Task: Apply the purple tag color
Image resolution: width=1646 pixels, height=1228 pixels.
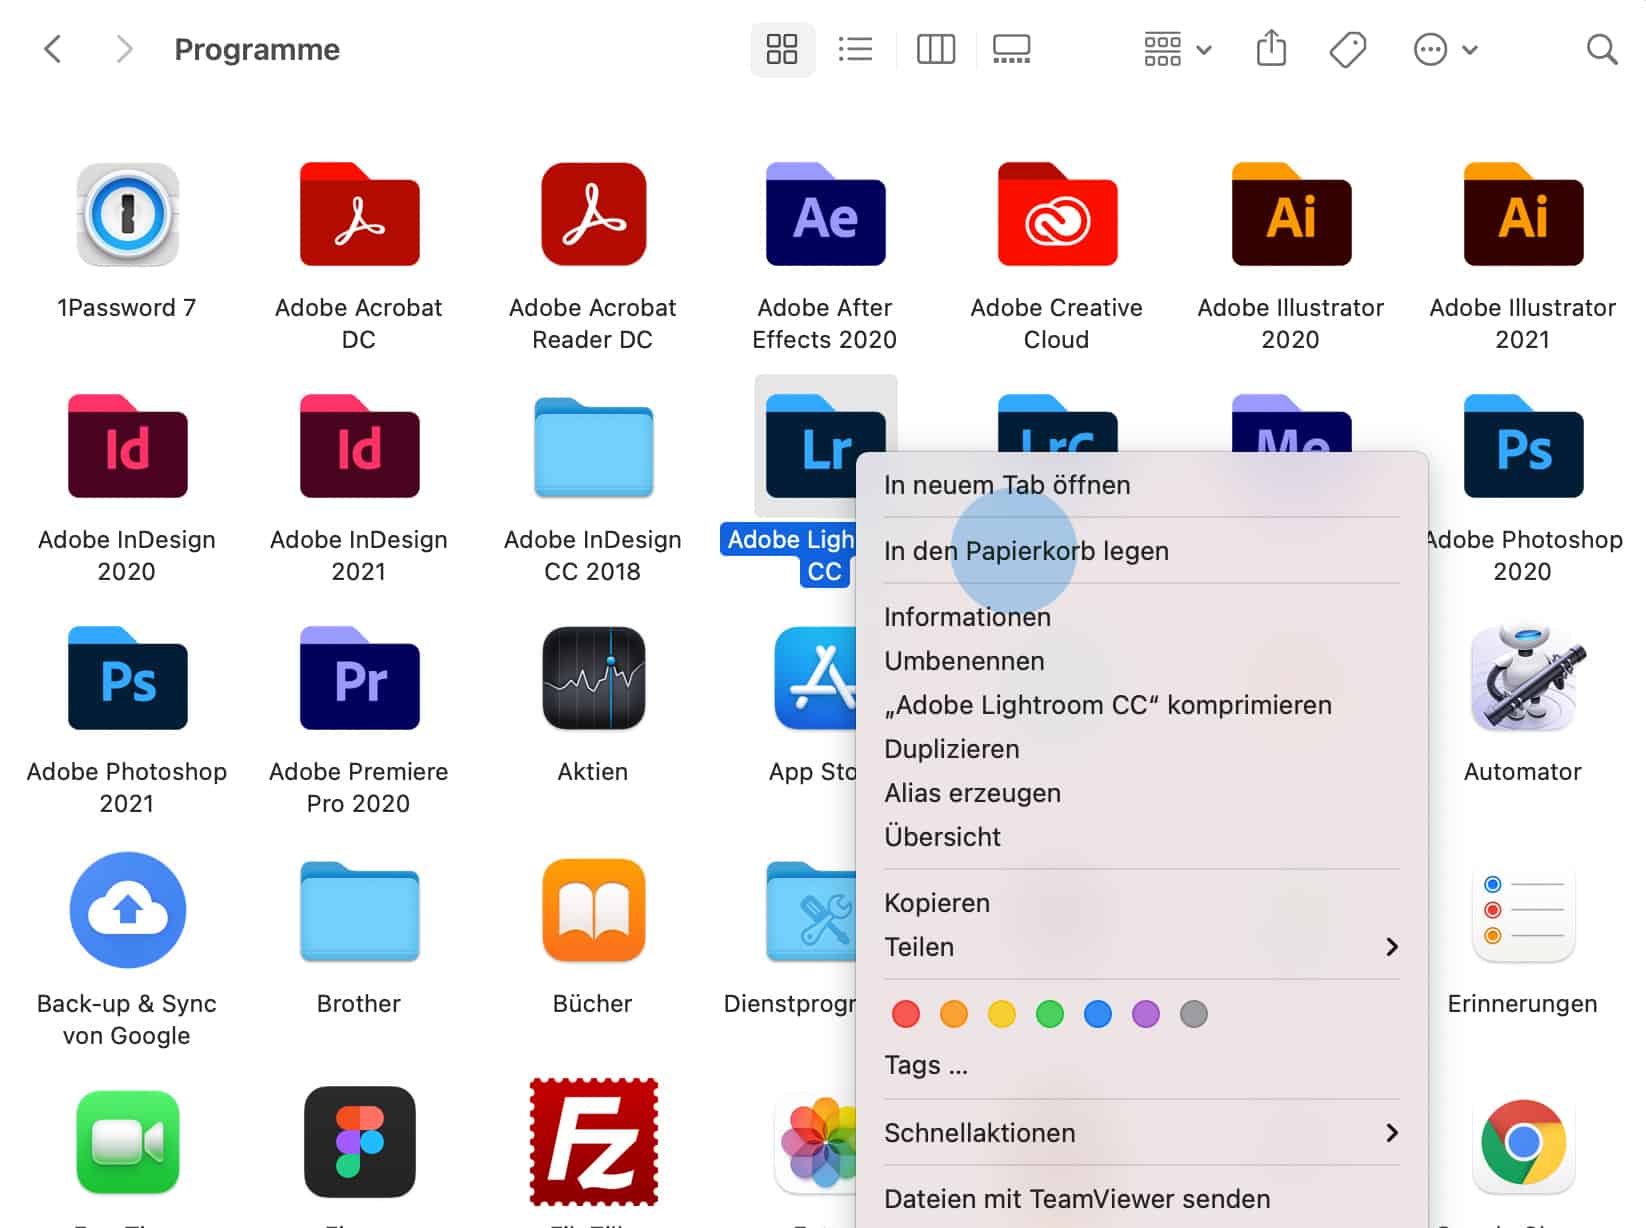Action: (1146, 1014)
